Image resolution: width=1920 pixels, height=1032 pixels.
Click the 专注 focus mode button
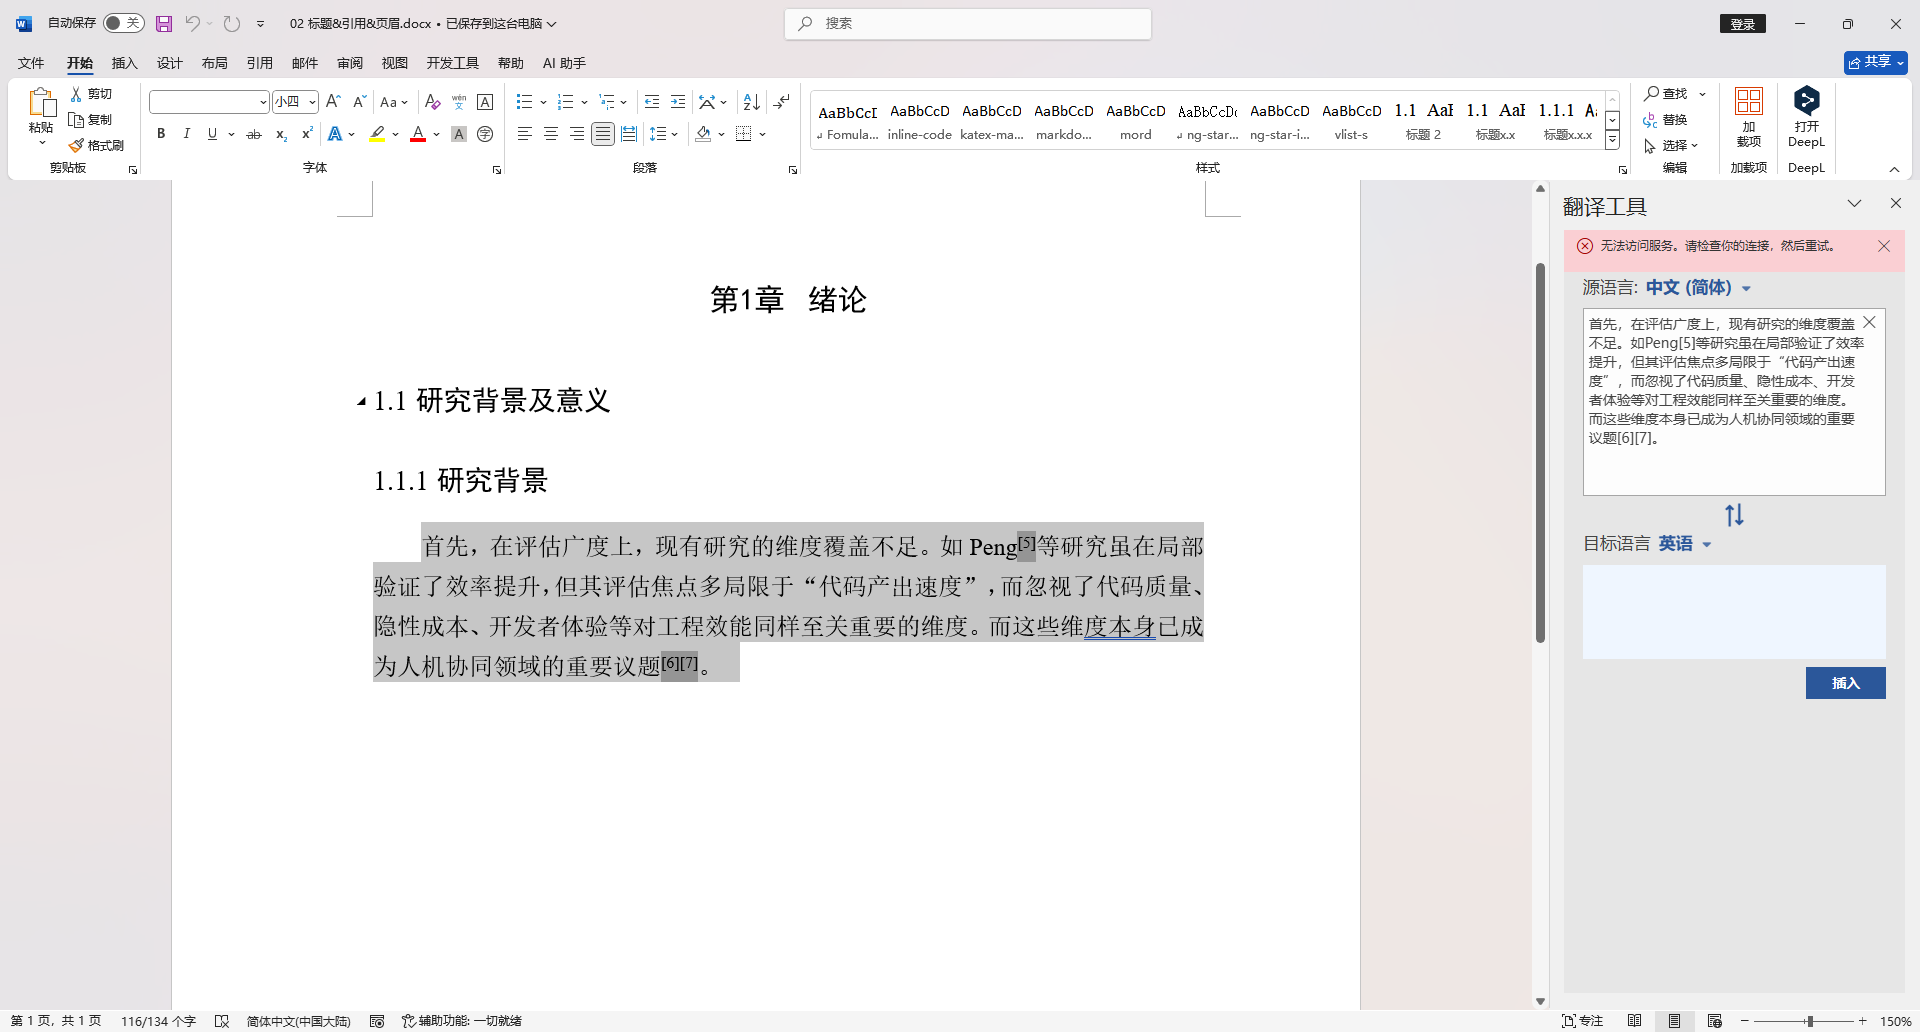(1583, 1021)
